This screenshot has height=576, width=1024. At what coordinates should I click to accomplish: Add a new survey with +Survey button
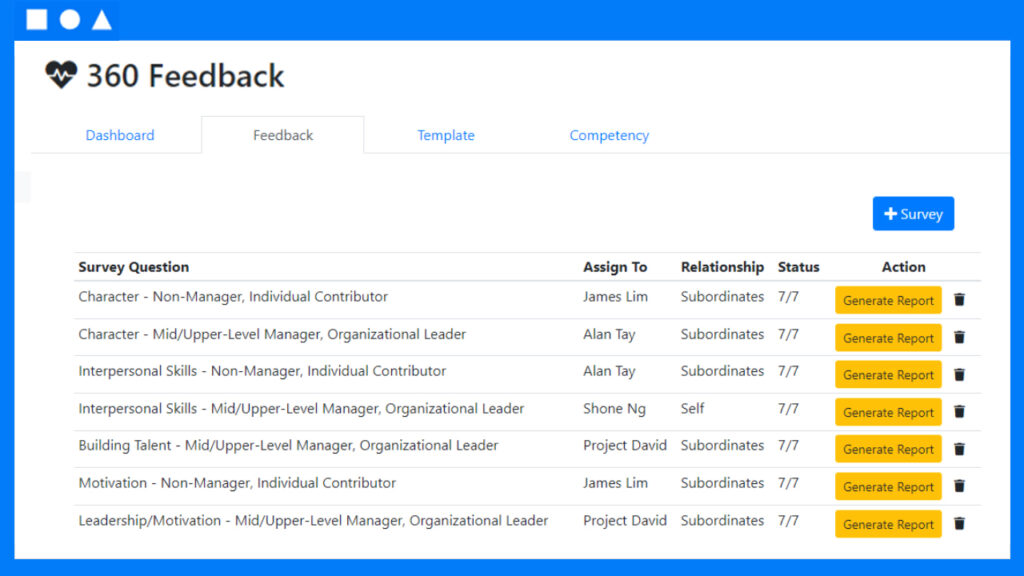pos(913,214)
